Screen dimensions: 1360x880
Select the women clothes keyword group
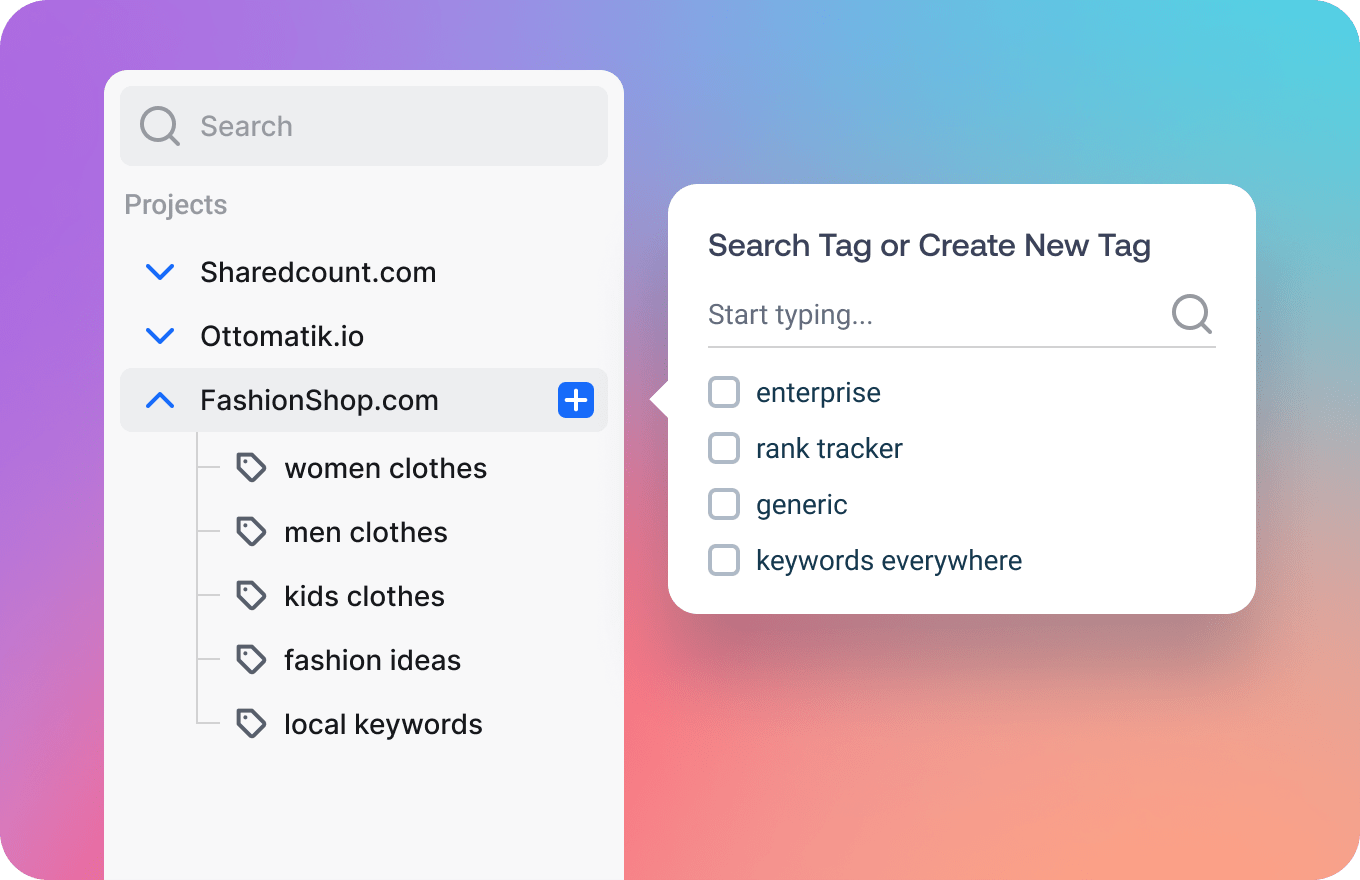click(386, 467)
